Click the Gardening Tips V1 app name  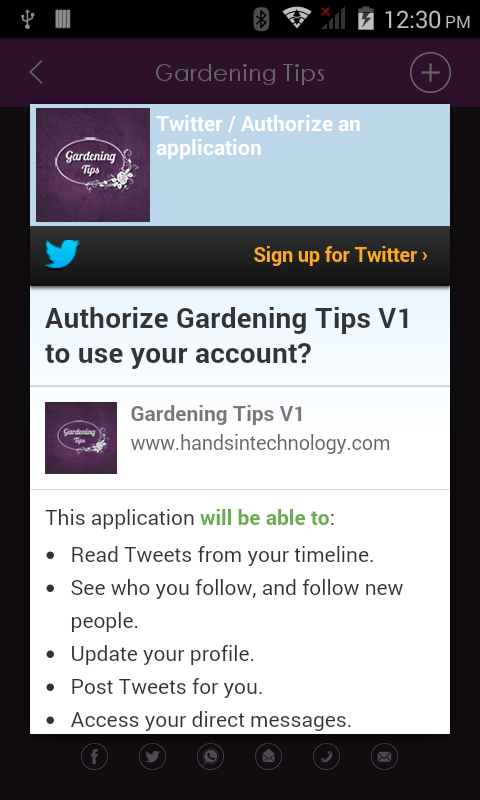(217, 414)
